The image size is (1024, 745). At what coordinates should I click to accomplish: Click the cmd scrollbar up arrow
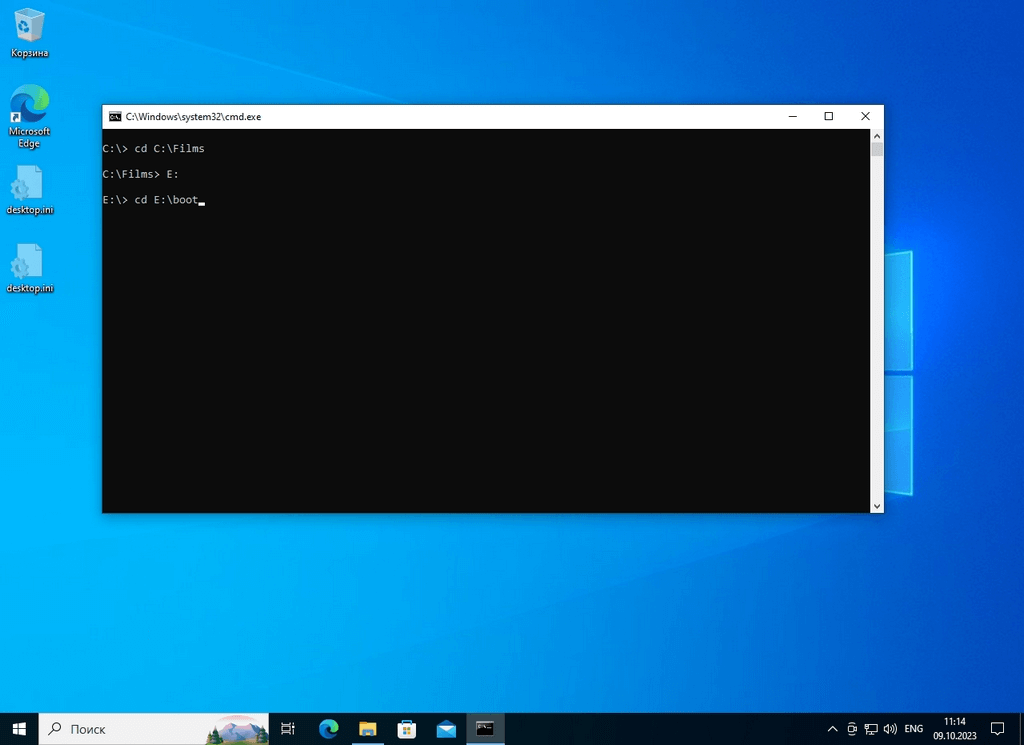877,136
